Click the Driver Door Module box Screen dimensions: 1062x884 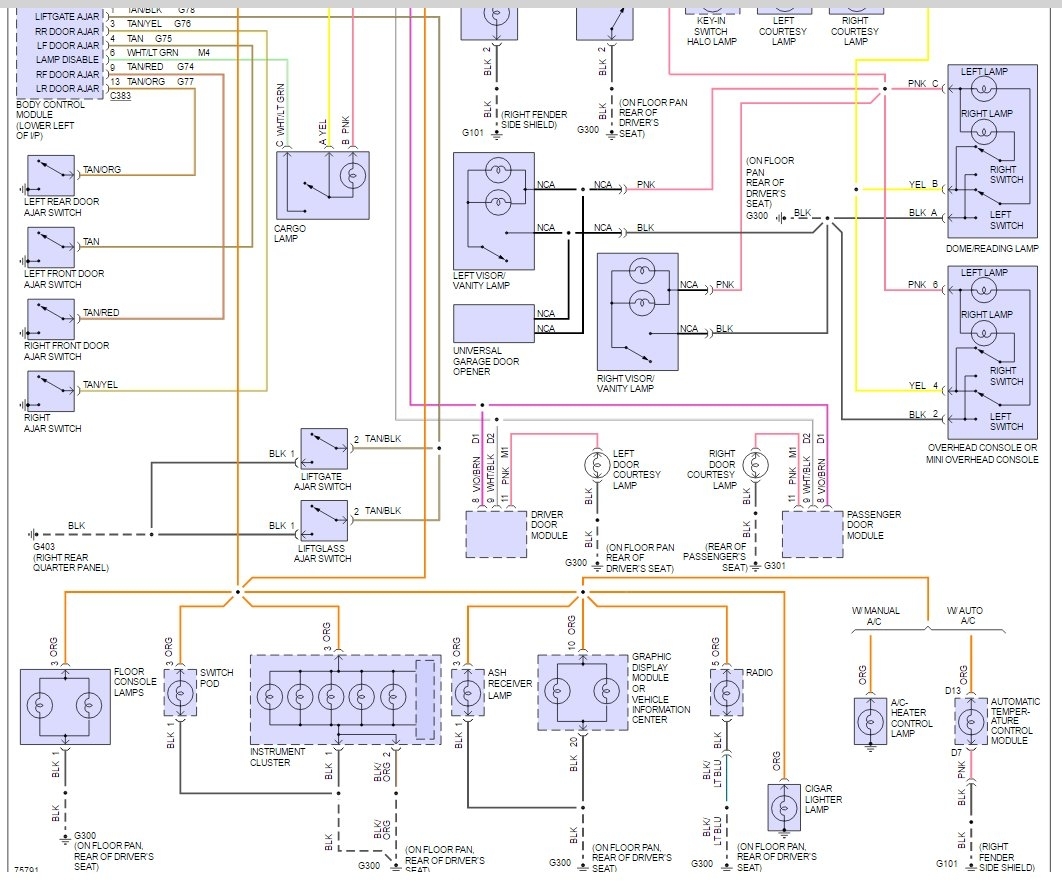pyautogui.click(x=496, y=534)
